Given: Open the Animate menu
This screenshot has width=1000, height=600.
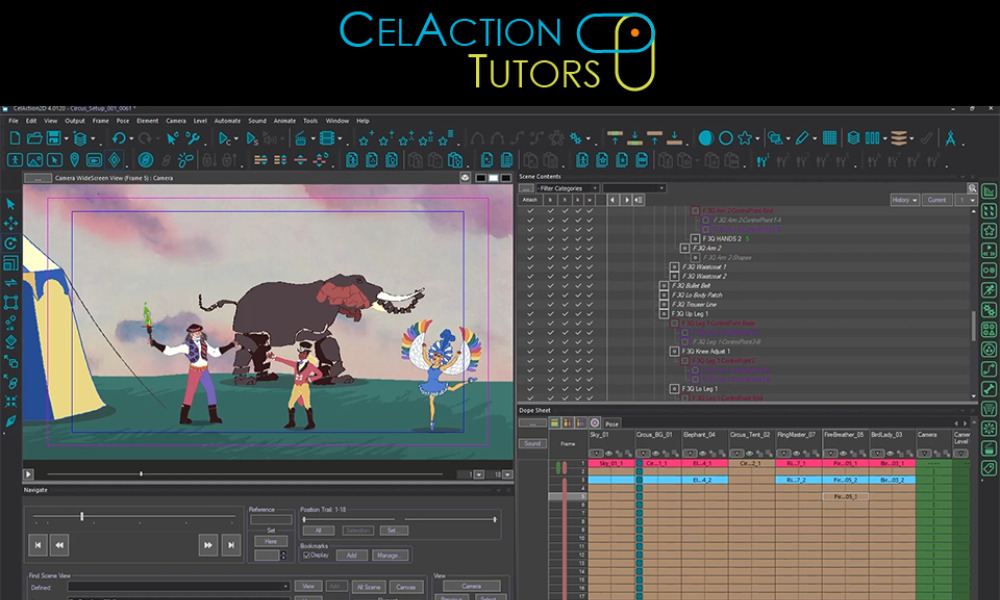Looking at the screenshot, I should pyautogui.click(x=284, y=121).
